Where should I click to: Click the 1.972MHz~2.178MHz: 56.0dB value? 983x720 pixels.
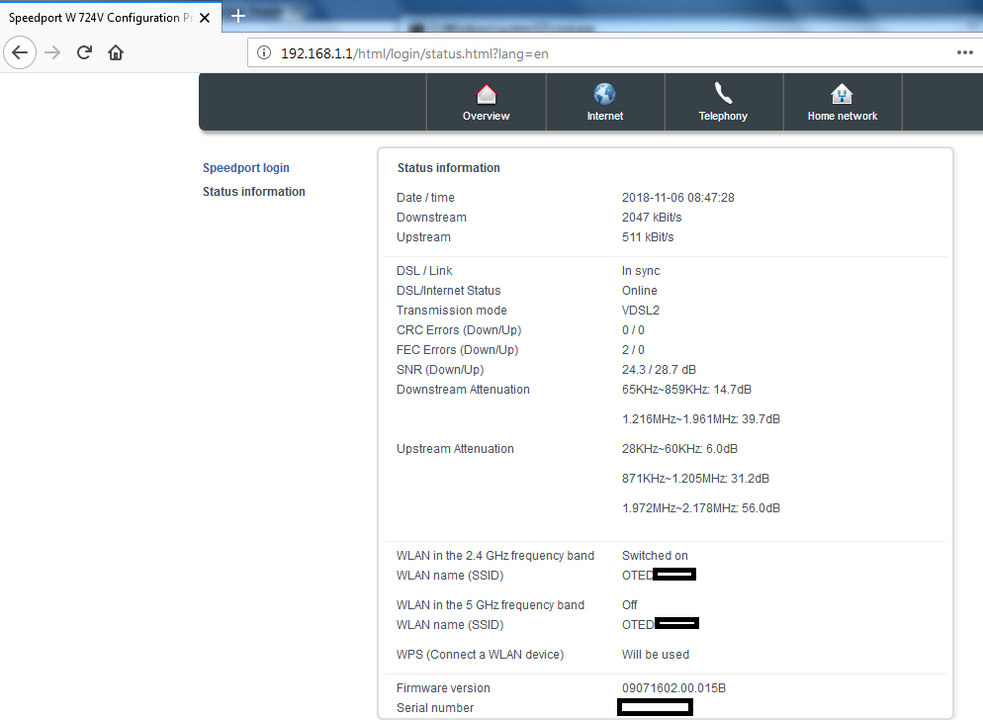(x=701, y=508)
